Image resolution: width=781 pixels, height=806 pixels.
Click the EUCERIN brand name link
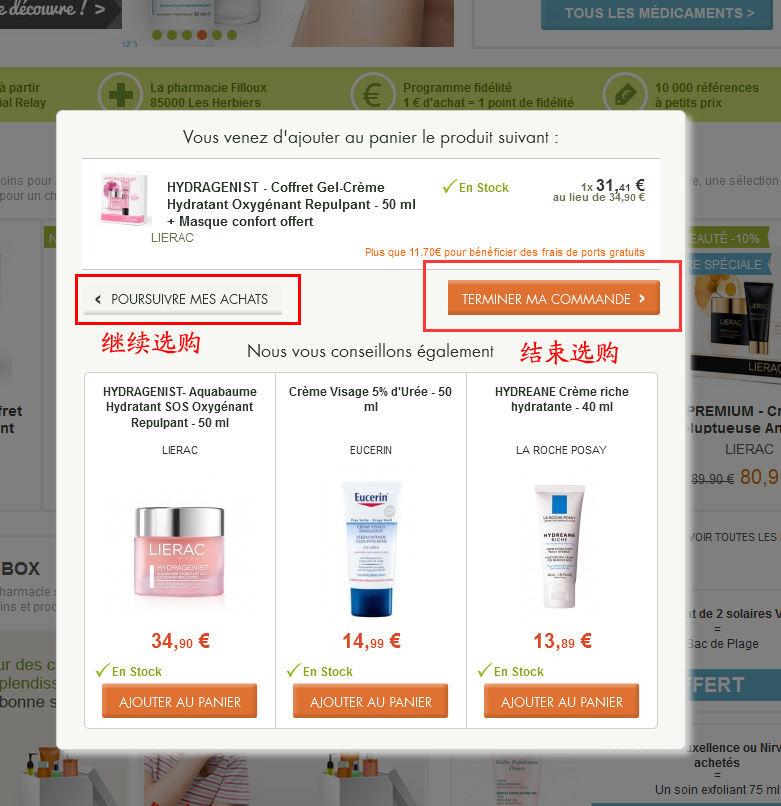(371, 450)
